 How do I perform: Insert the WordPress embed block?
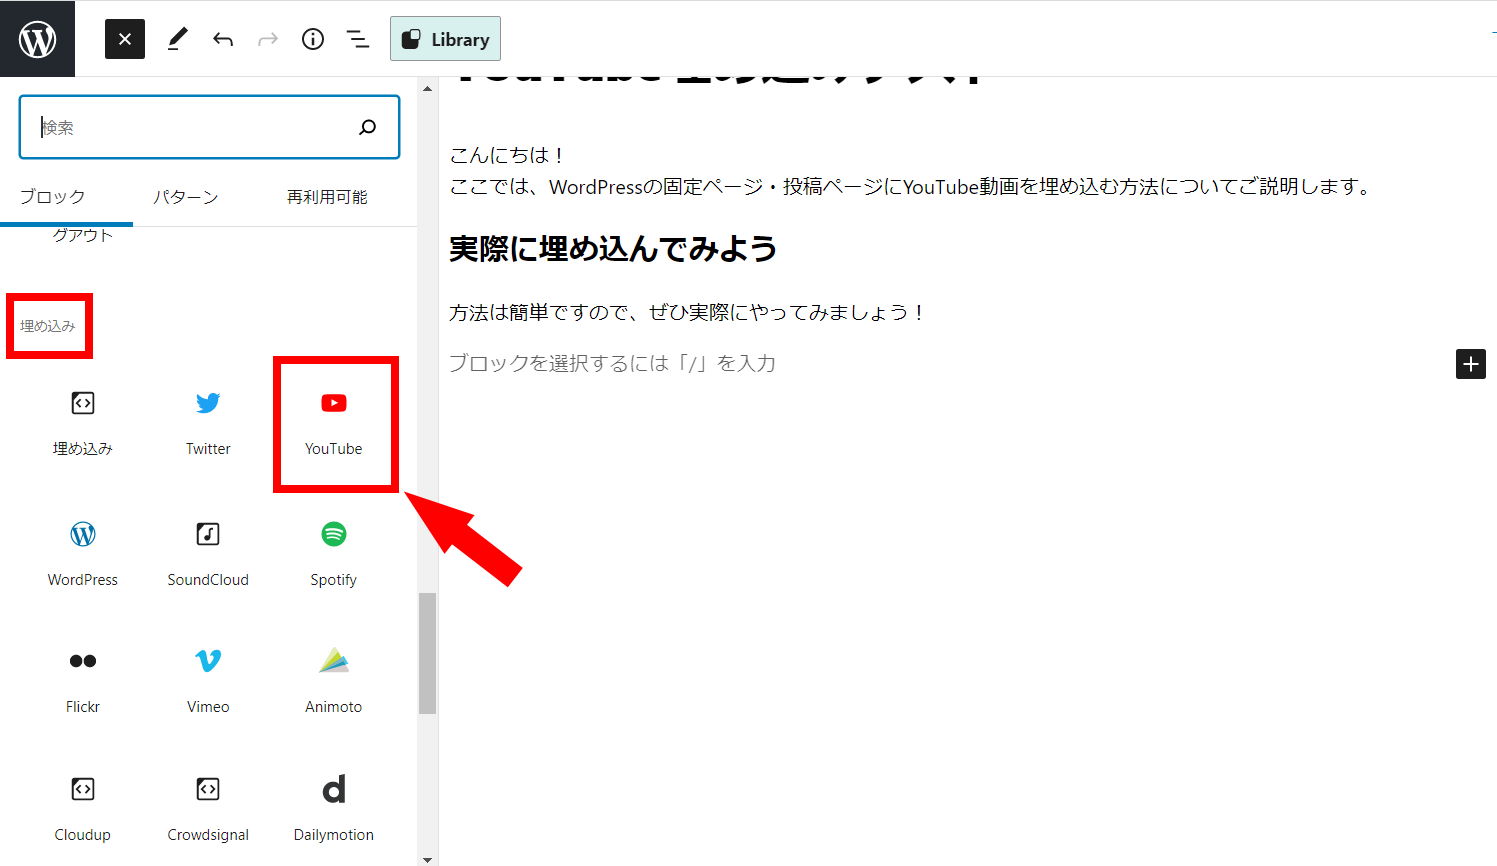pyautogui.click(x=83, y=554)
